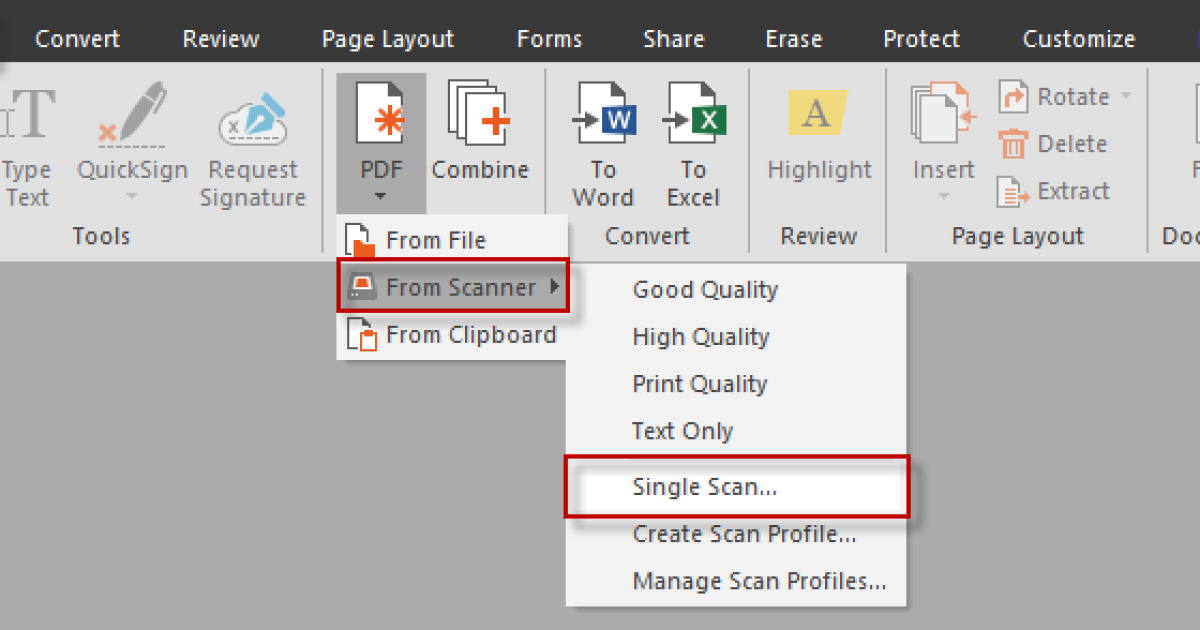Choose From File menu option
The image size is (1200, 630).
[435, 241]
